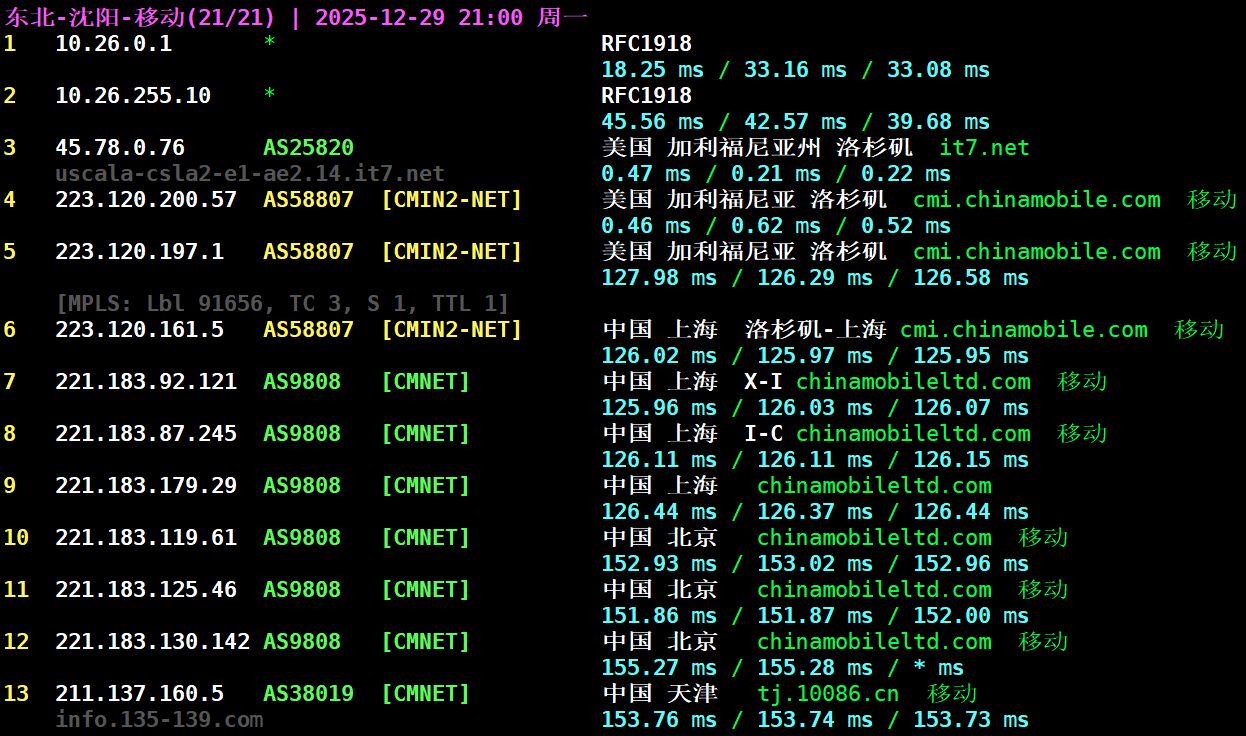The width and height of the screenshot is (1246, 736).
Task: Select hop 1 IP address 10.26.0.1
Action: click(x=113, y=44)
